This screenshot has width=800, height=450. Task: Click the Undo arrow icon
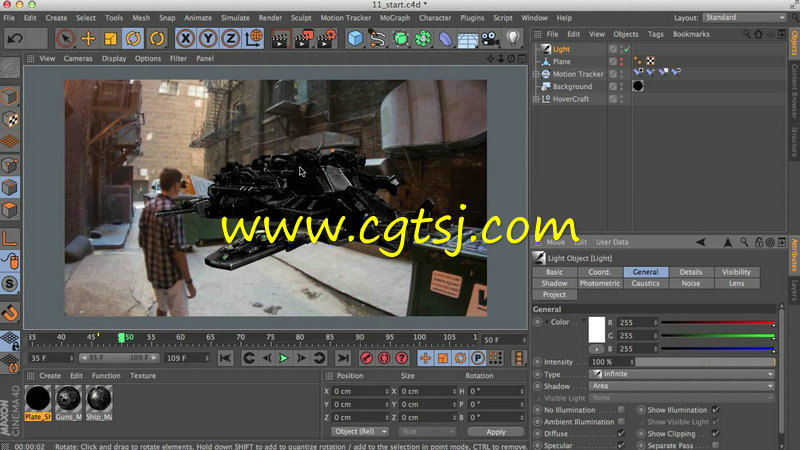[15, 38]
